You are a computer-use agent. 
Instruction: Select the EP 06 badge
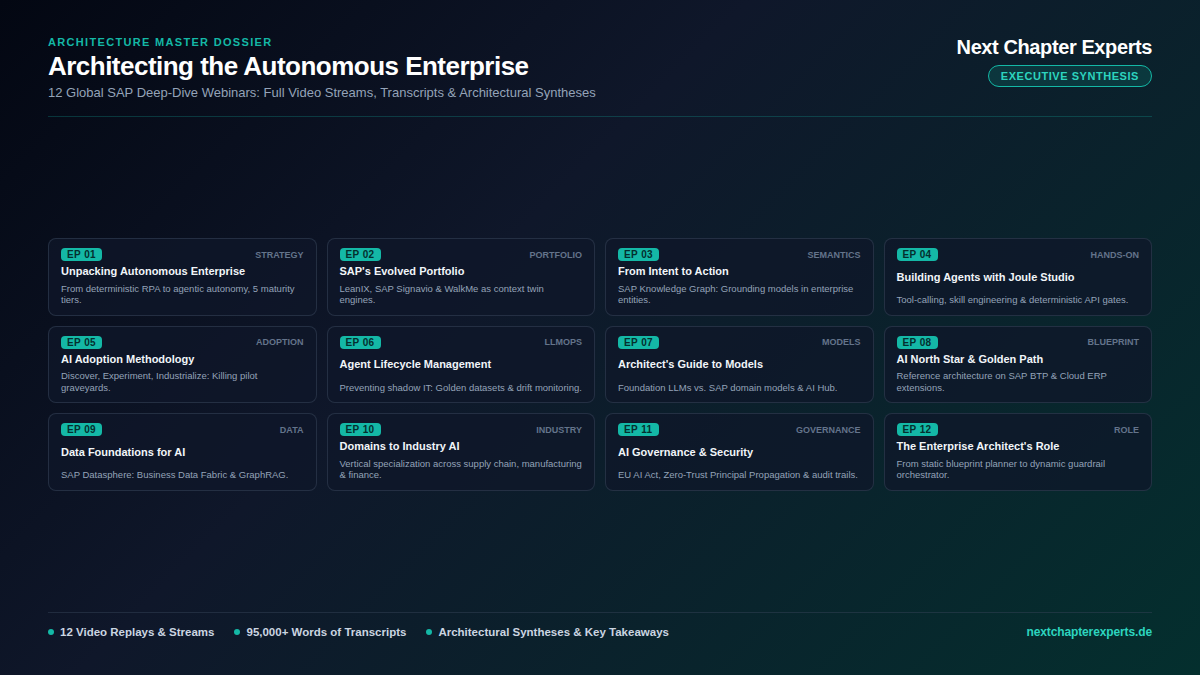pyautogui.click(x=360, y=342)
